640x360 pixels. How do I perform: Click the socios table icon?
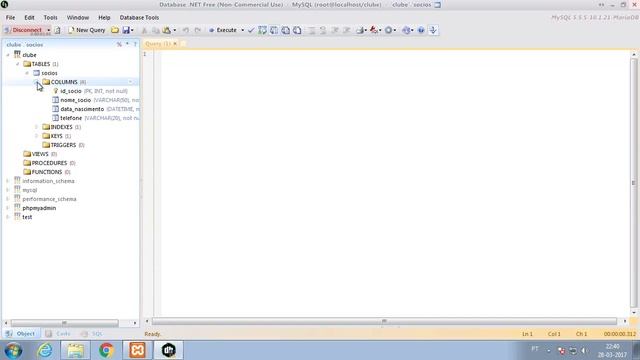tap(36, 73)
